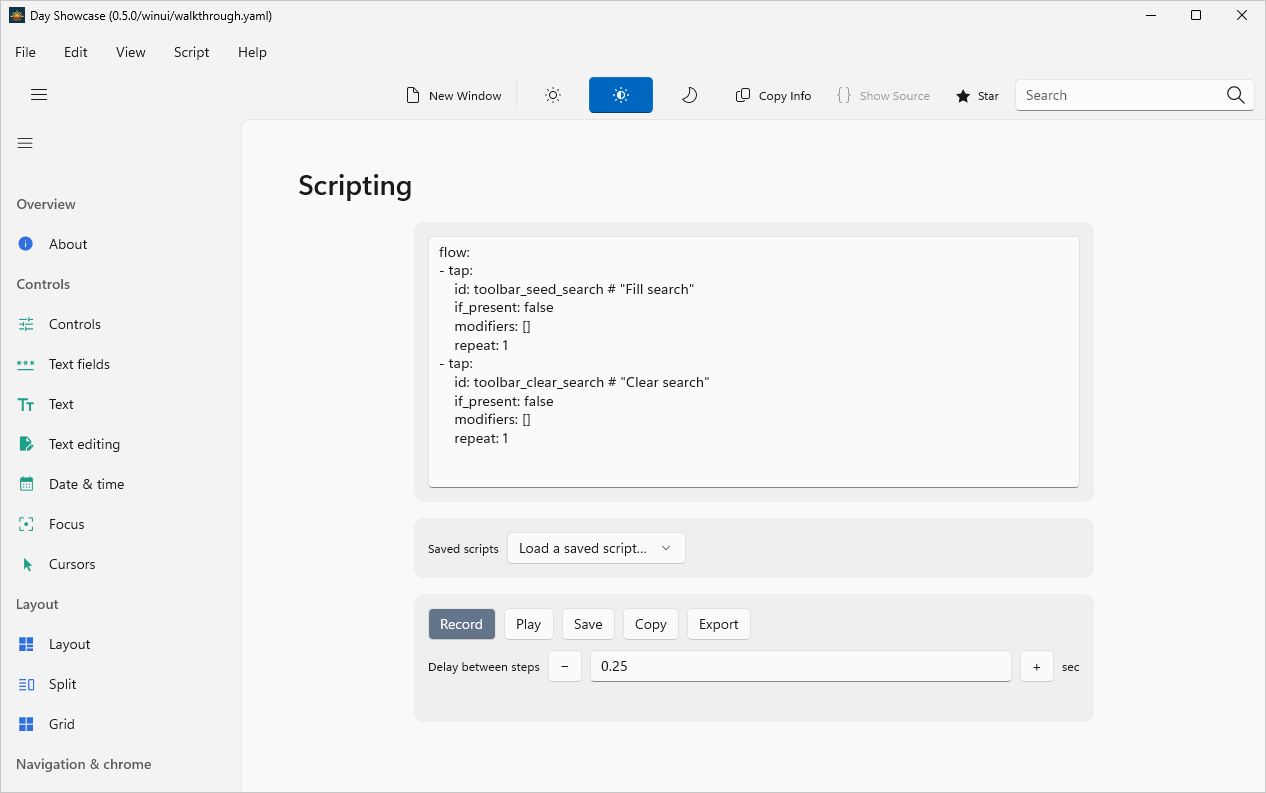Switch to light theme sun icon
1266x793 pixels.
pyautogui.click(x=553, y=95)
